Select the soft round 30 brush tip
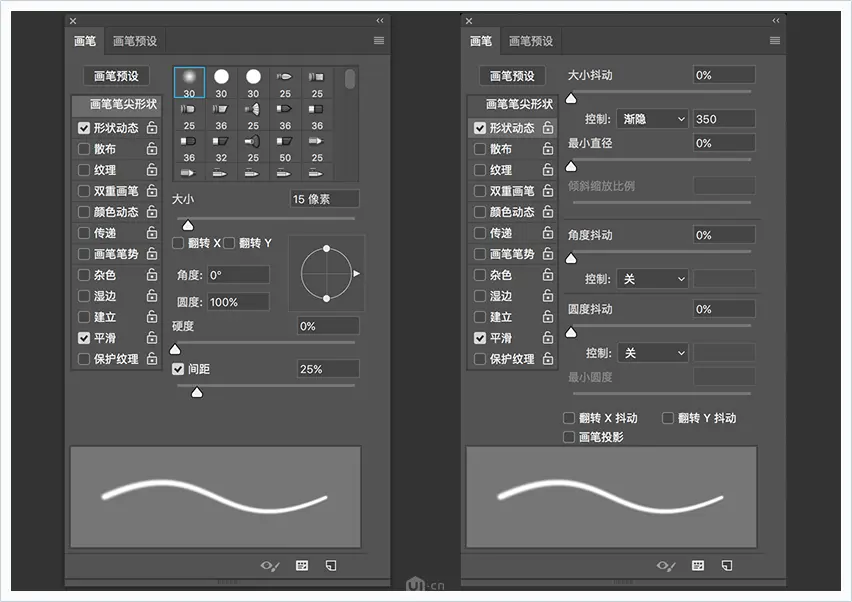 click(x=189, y=83)
